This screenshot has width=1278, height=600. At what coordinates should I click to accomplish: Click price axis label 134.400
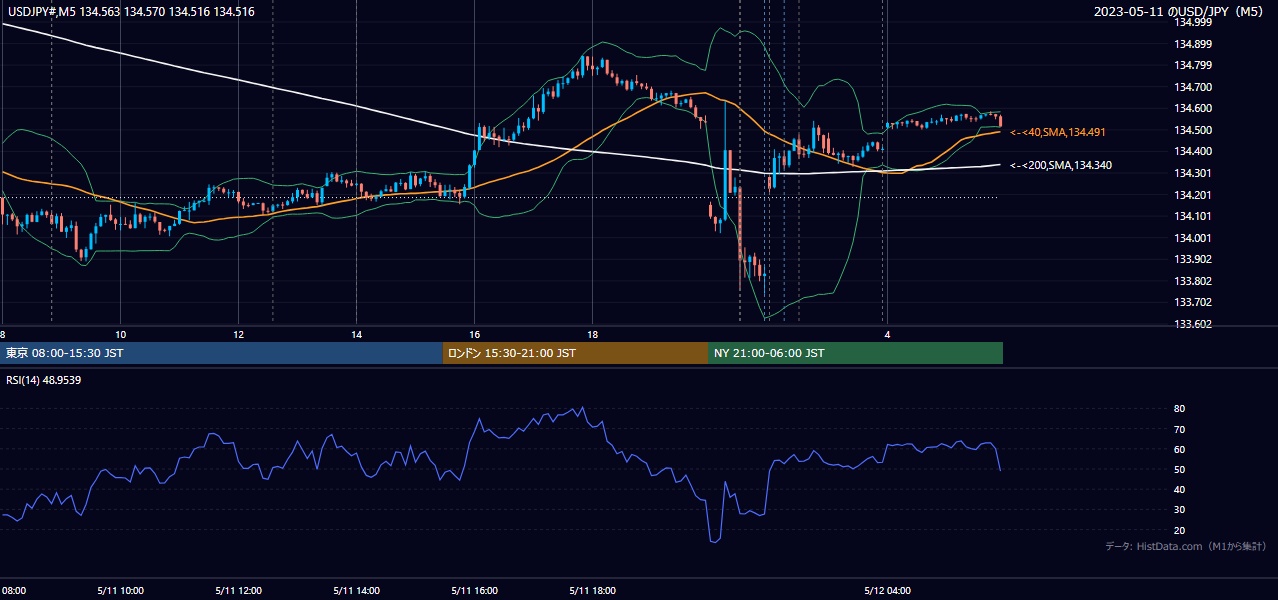tap(1191, 151)
